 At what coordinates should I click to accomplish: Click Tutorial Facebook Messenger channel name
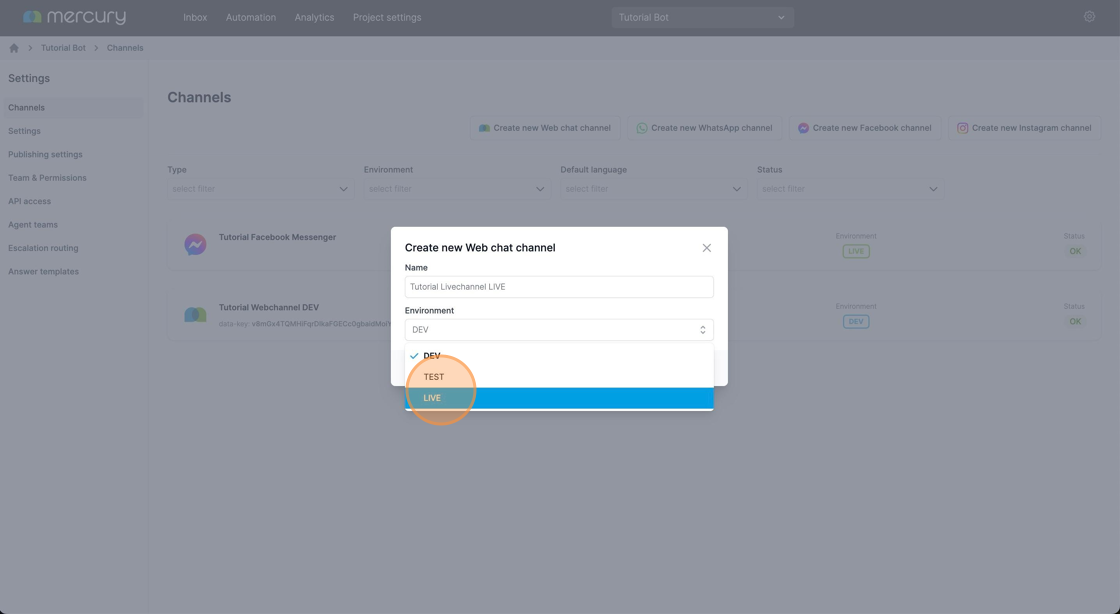(277, 237)
